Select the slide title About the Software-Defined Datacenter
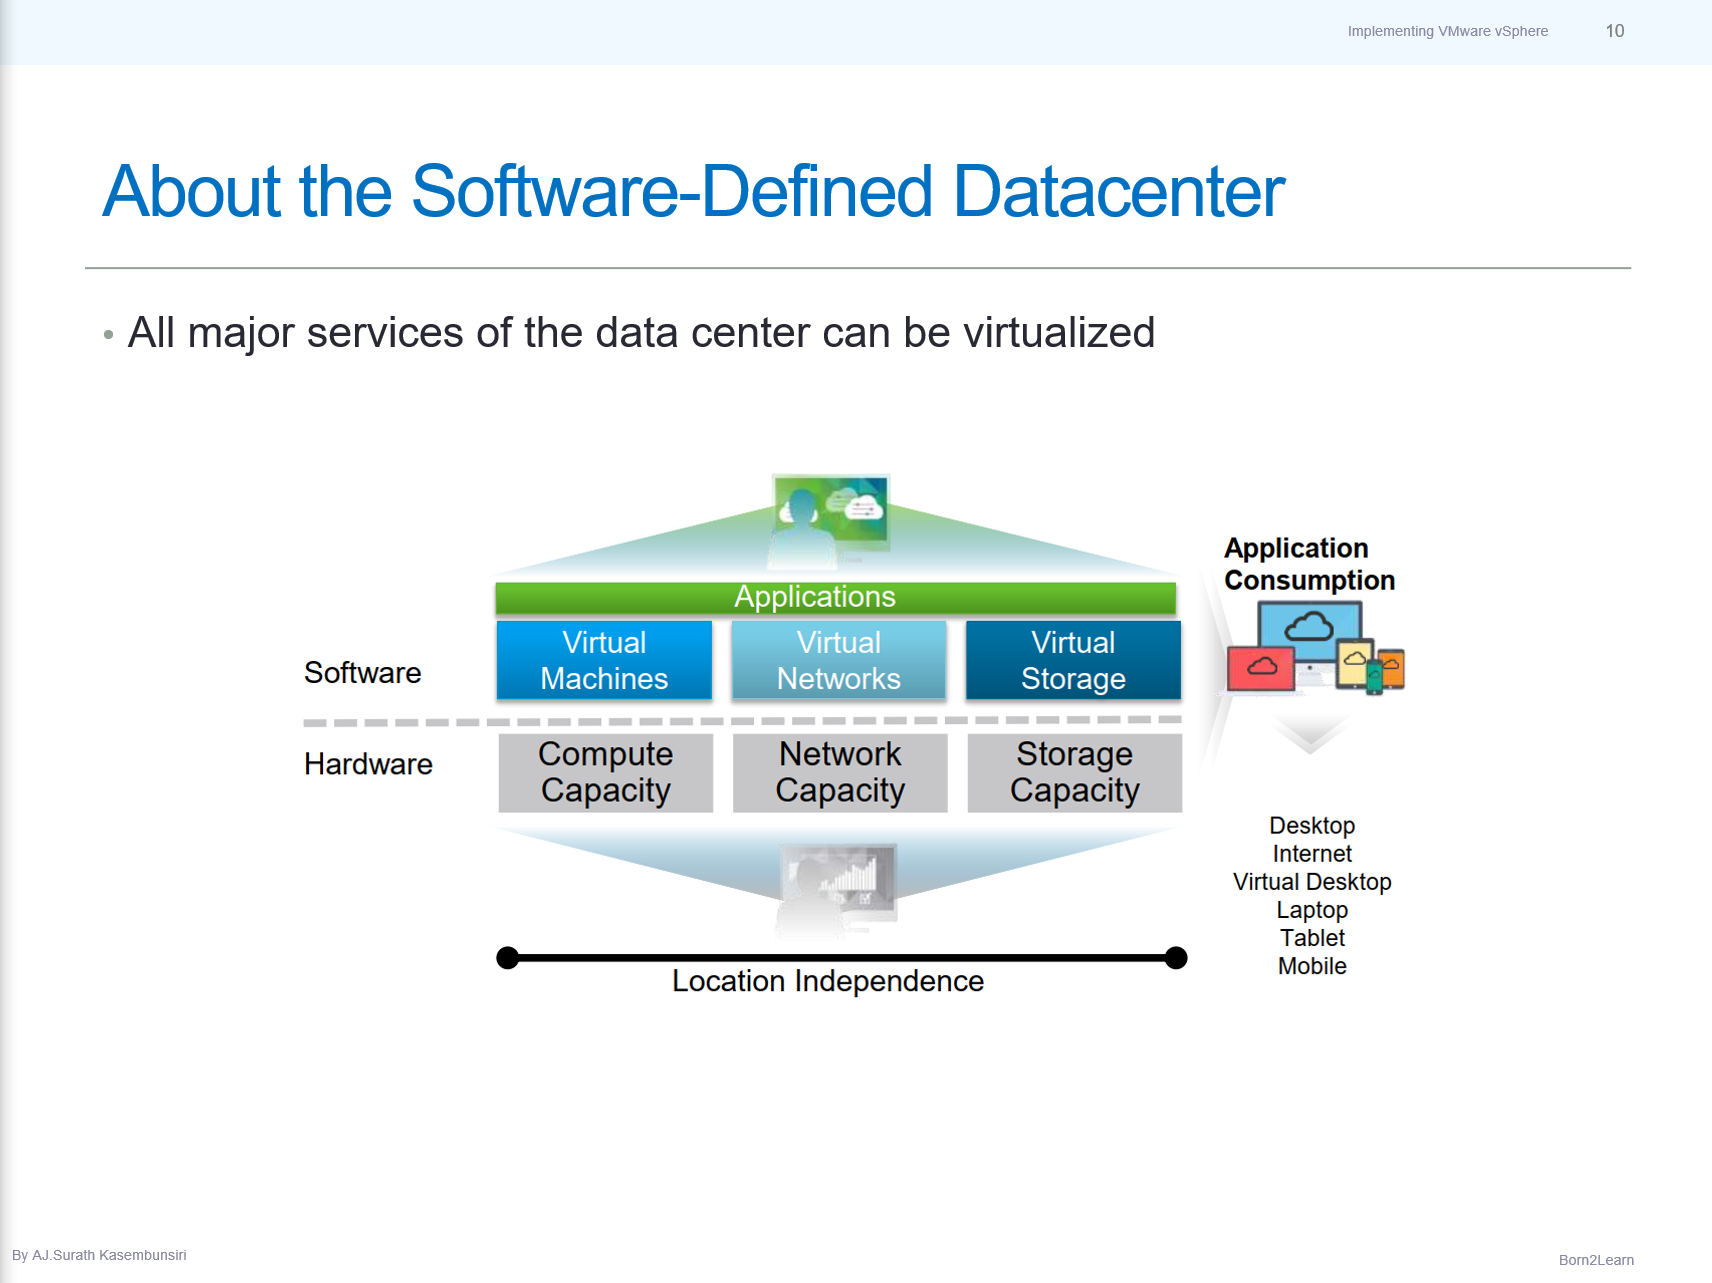This screenshot has width=1712, height=1283. point(694,191)
